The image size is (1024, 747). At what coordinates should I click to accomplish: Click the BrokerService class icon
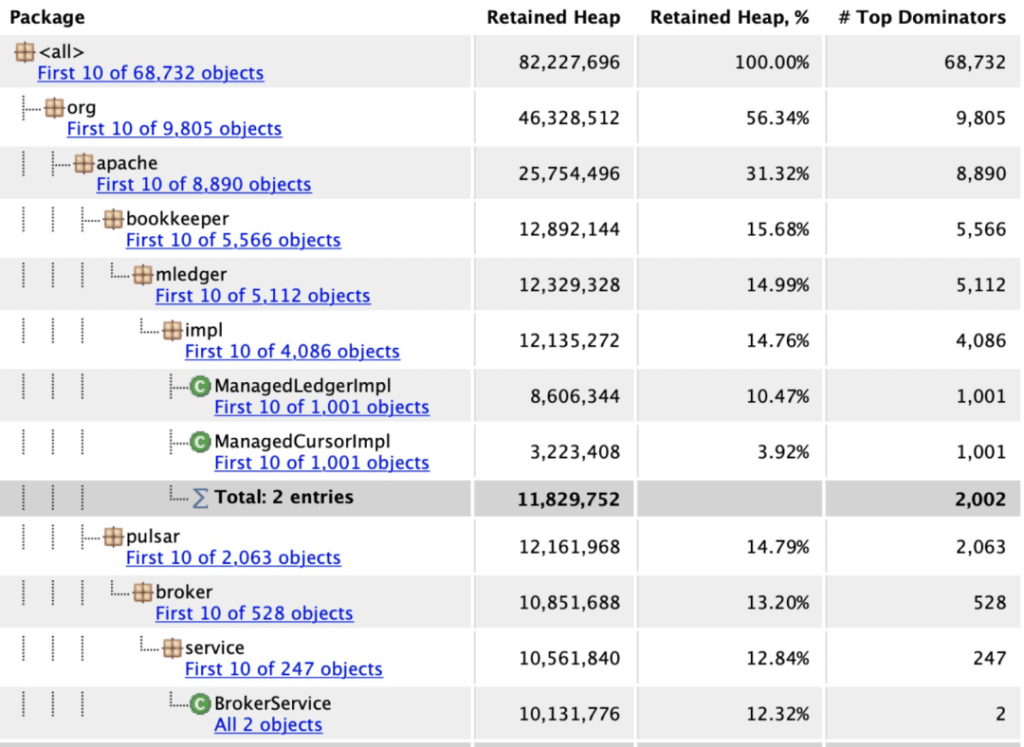point(200,703)
